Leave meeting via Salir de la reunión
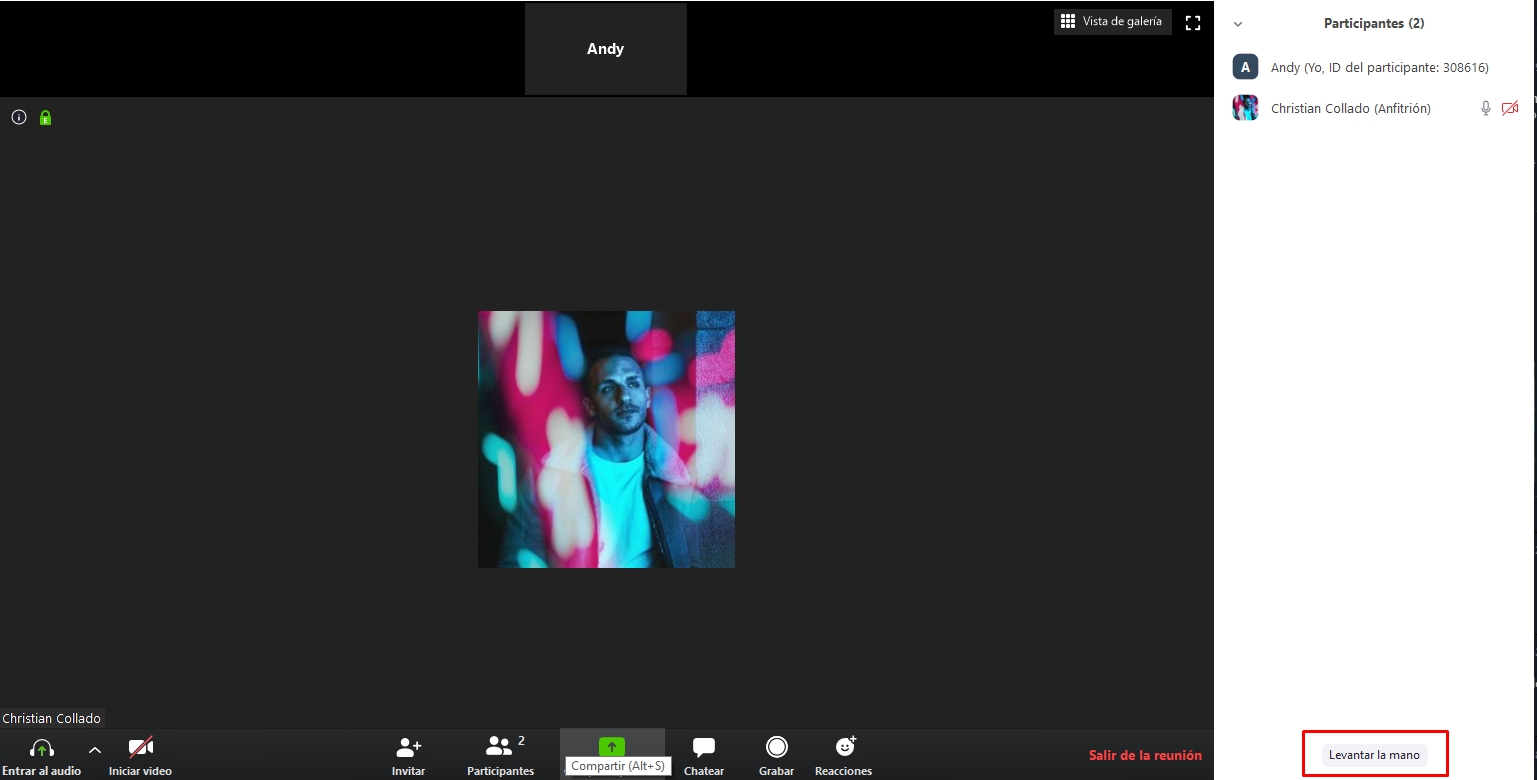1537x780 pixels. (x=1145, y=755)
